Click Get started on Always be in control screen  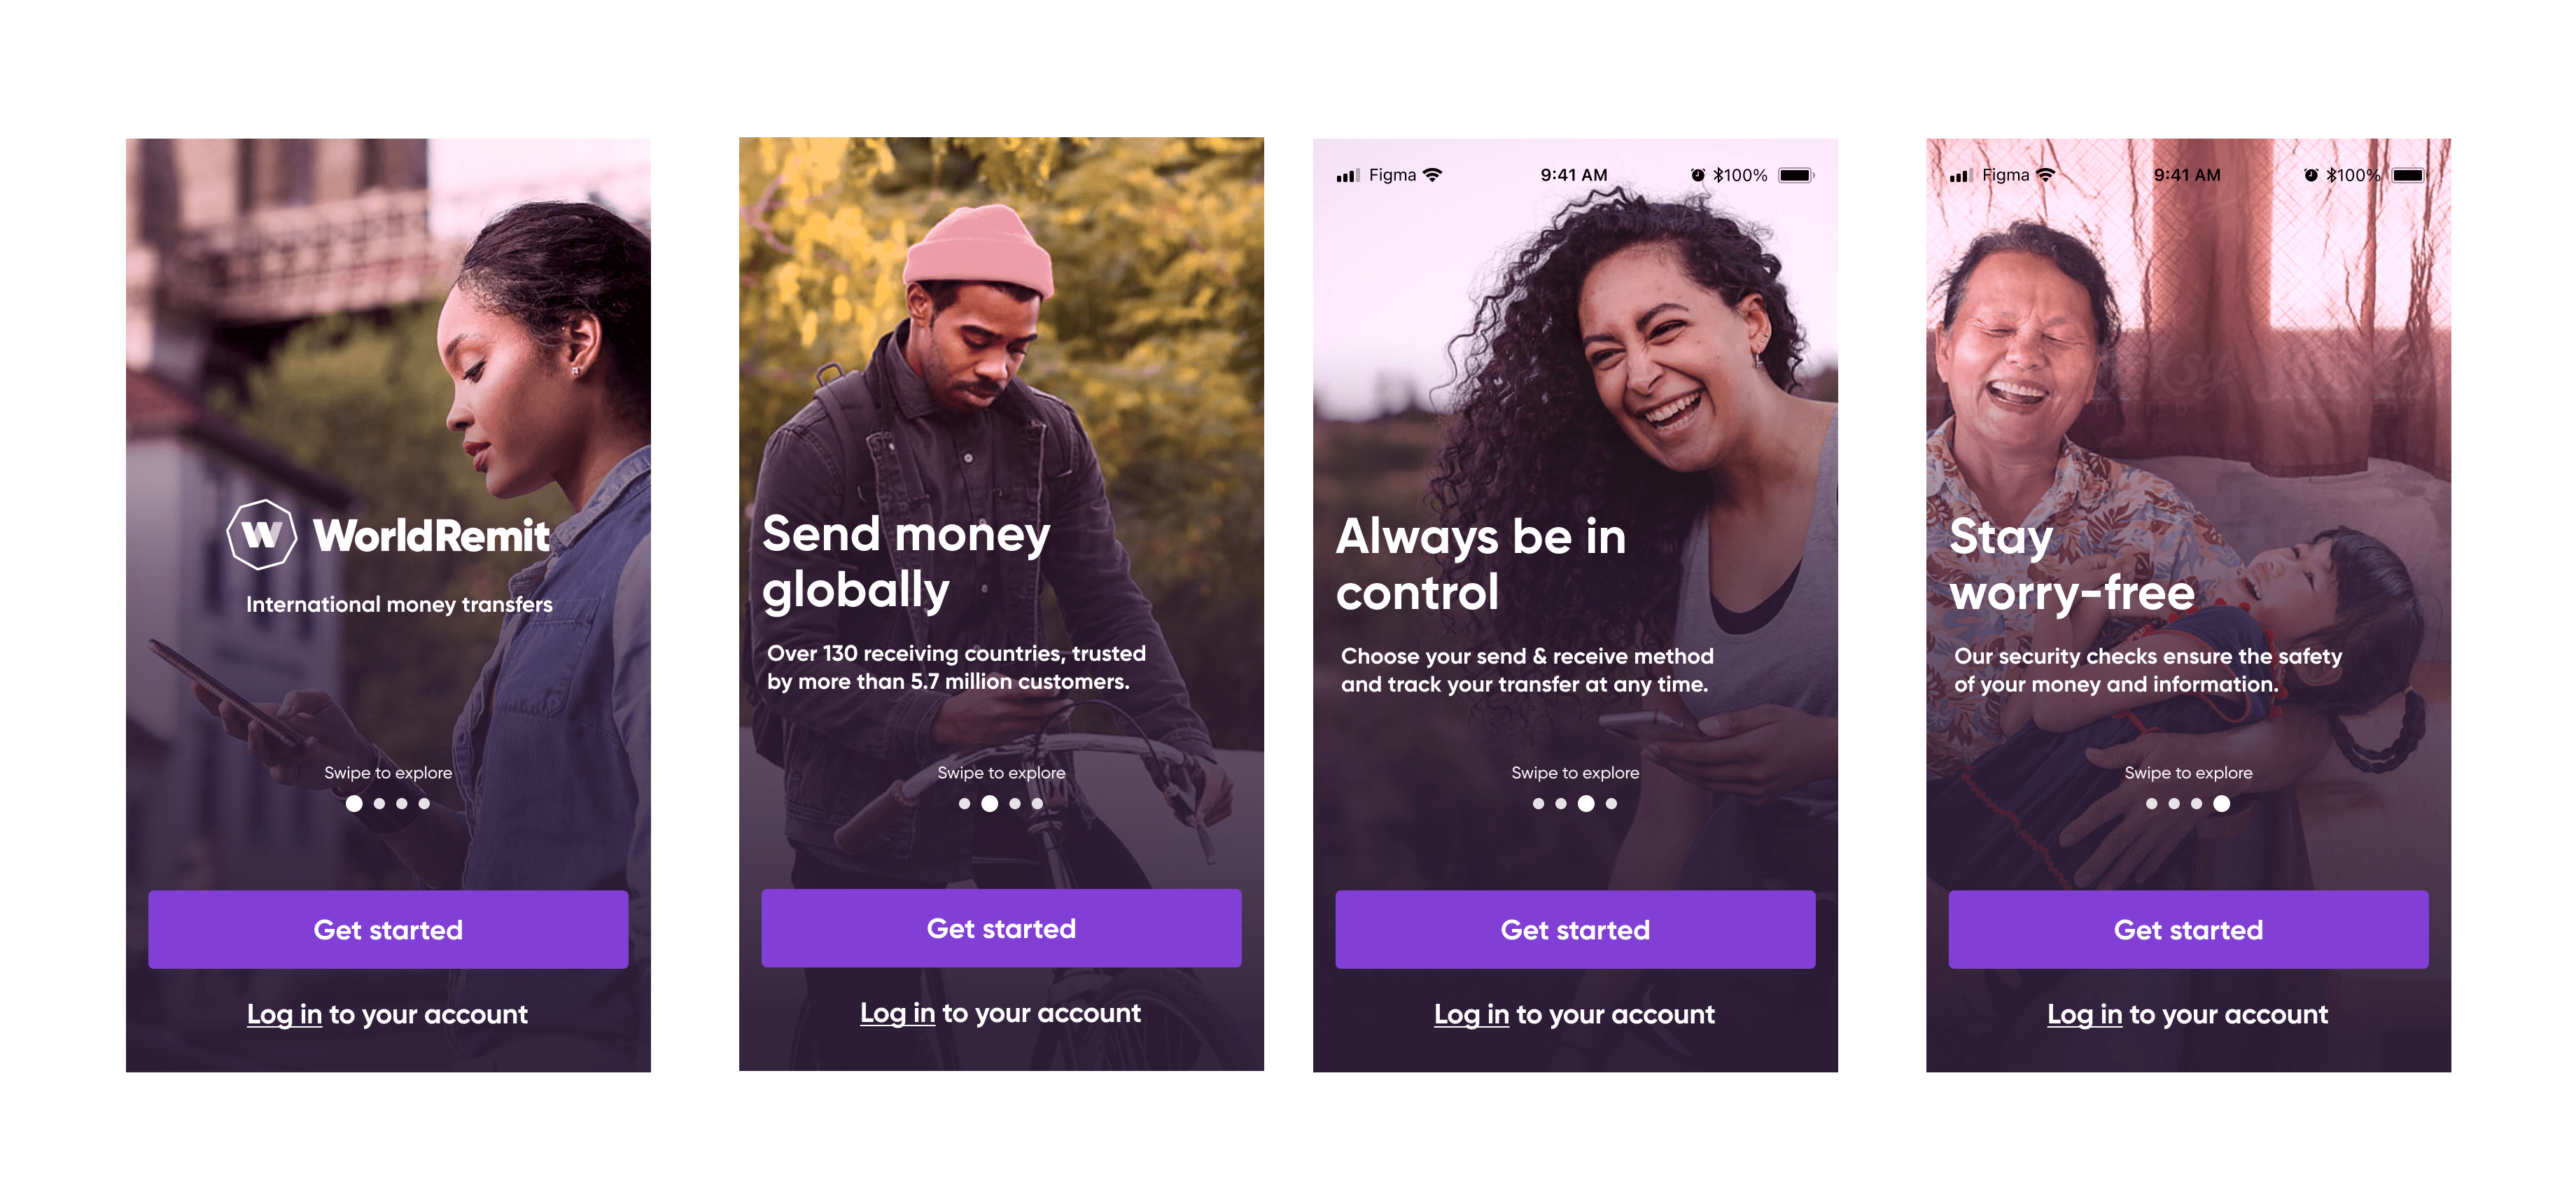tap(1575, 930)
